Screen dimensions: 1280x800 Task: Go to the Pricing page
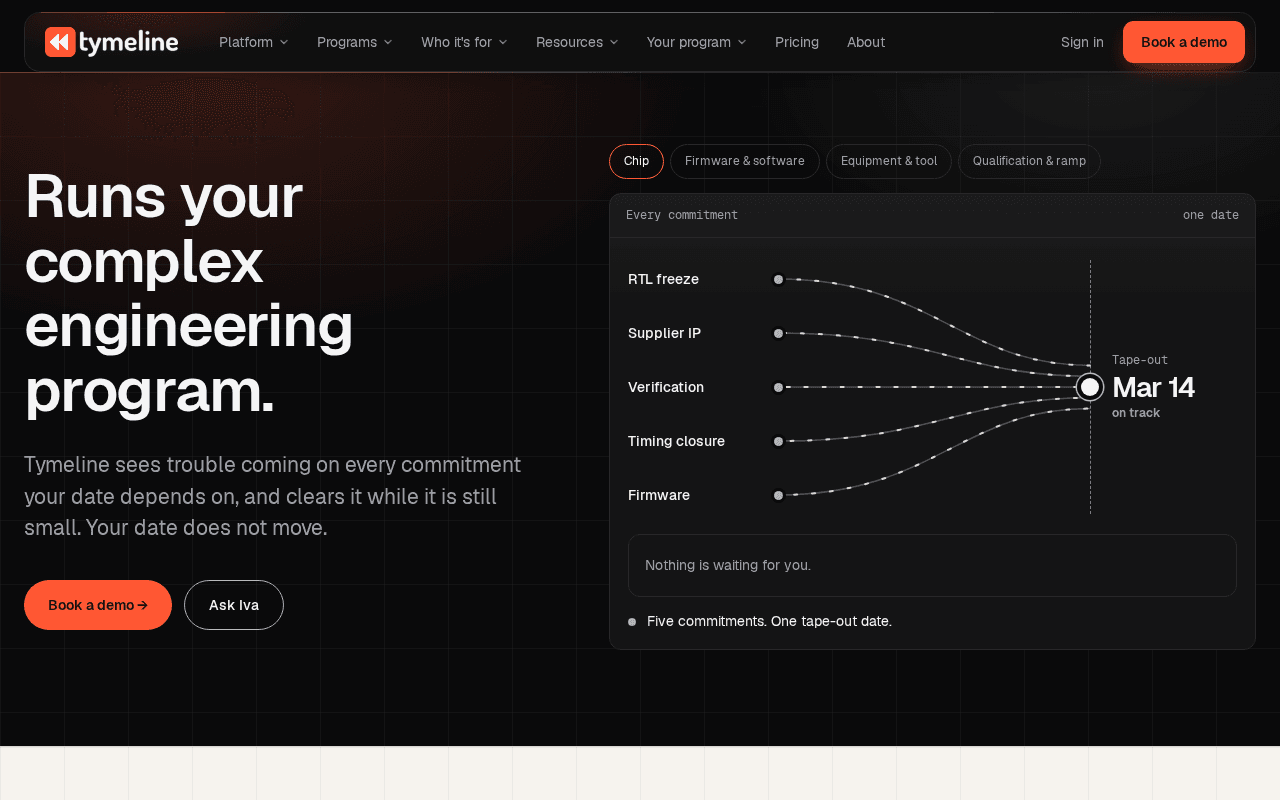[797, 42]
